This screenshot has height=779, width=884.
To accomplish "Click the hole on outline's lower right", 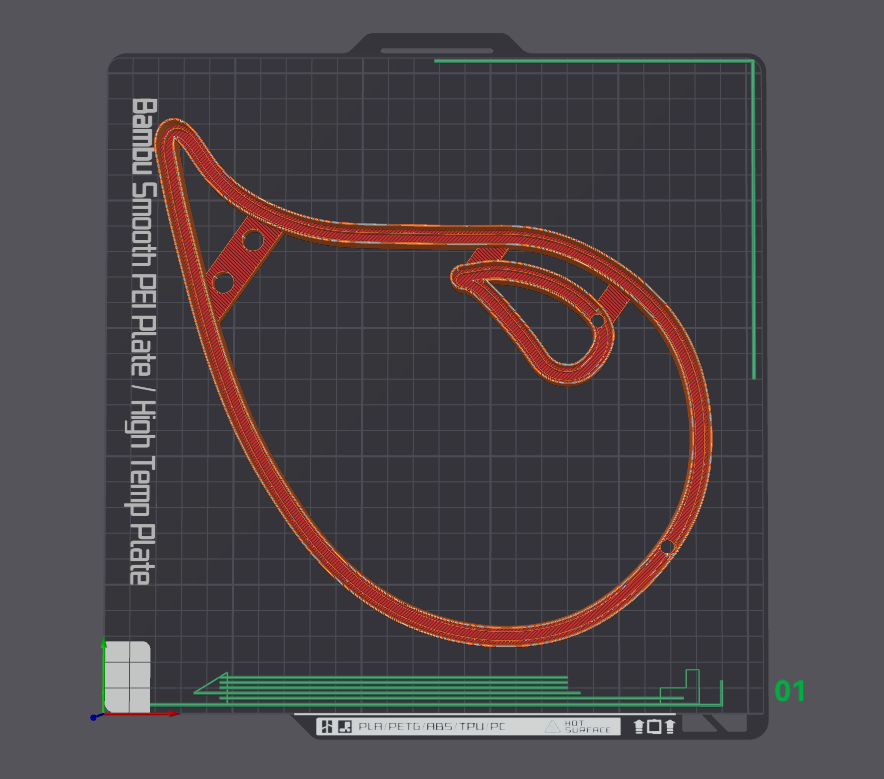I will point(667,547).
